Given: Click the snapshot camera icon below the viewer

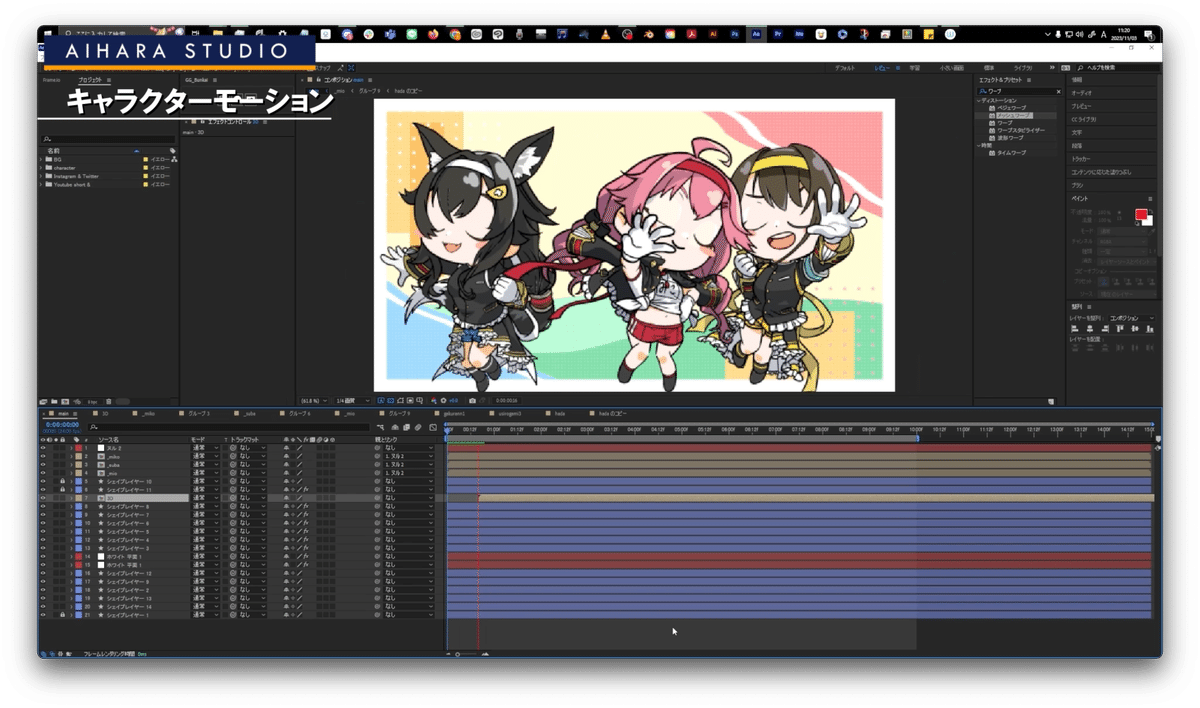Looking at the screenshot, I should (472, 401).
